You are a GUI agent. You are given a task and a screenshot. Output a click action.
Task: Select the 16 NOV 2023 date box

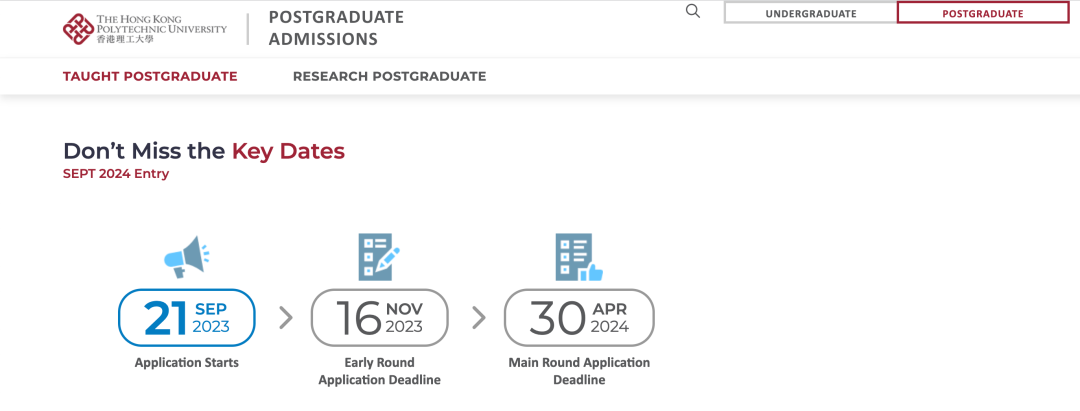click(380, 317)
